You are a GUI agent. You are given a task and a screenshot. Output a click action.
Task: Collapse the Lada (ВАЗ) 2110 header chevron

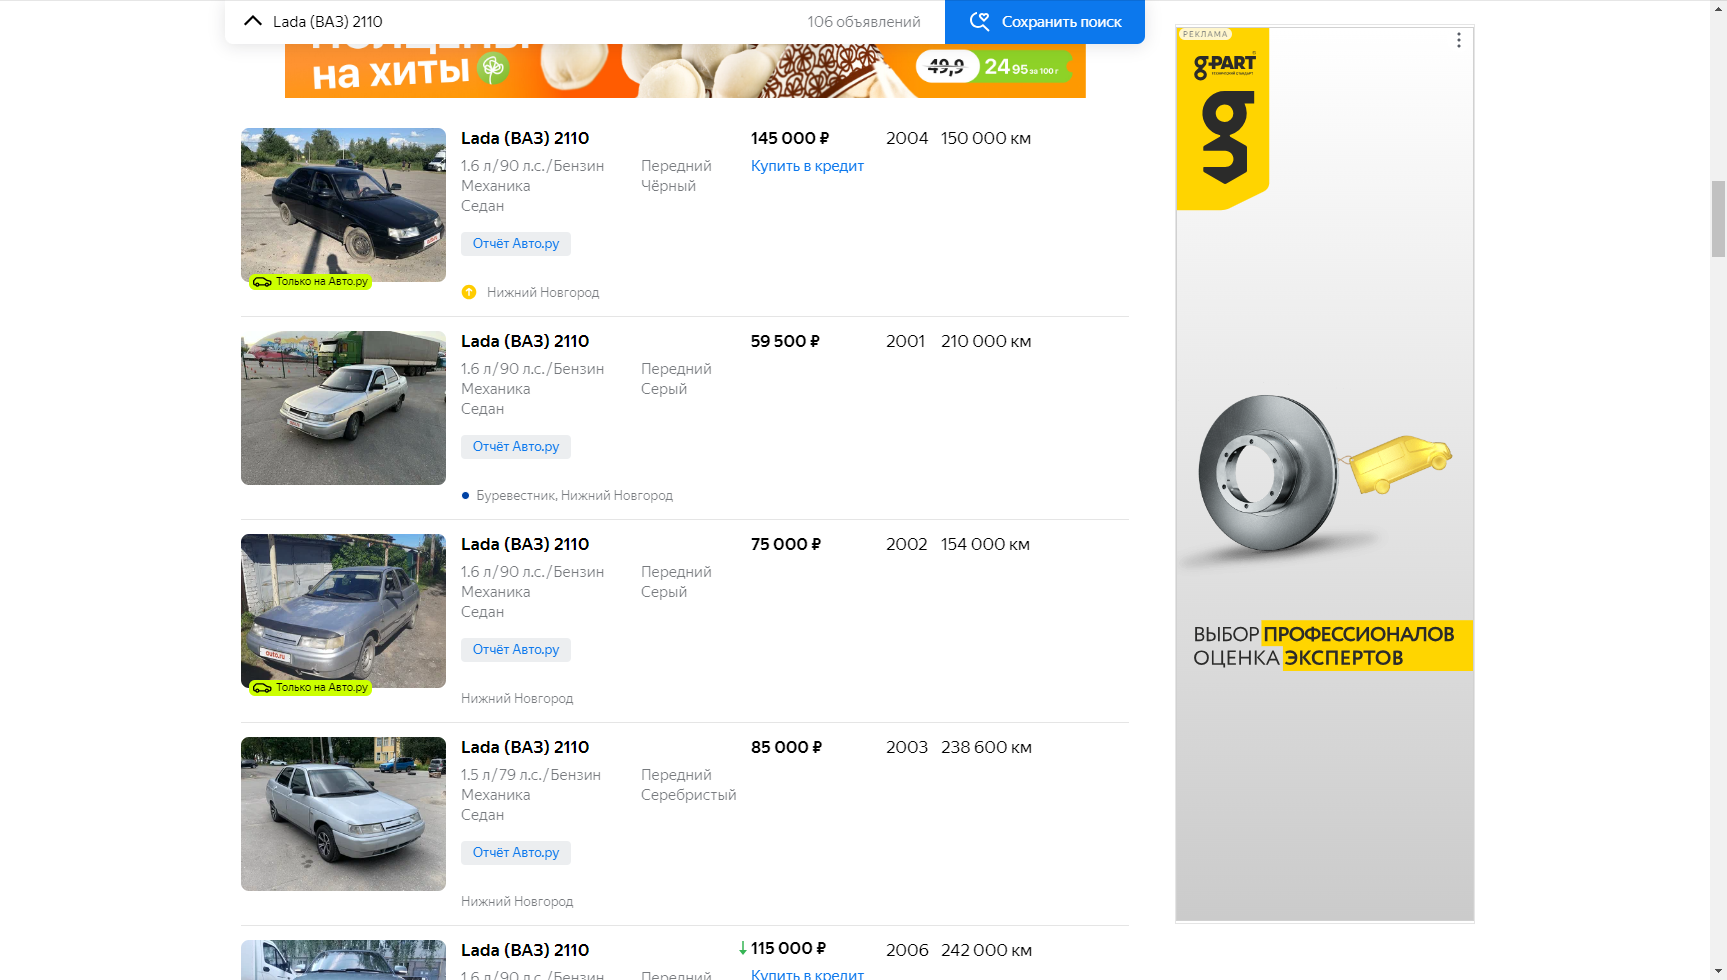point(253,21)
